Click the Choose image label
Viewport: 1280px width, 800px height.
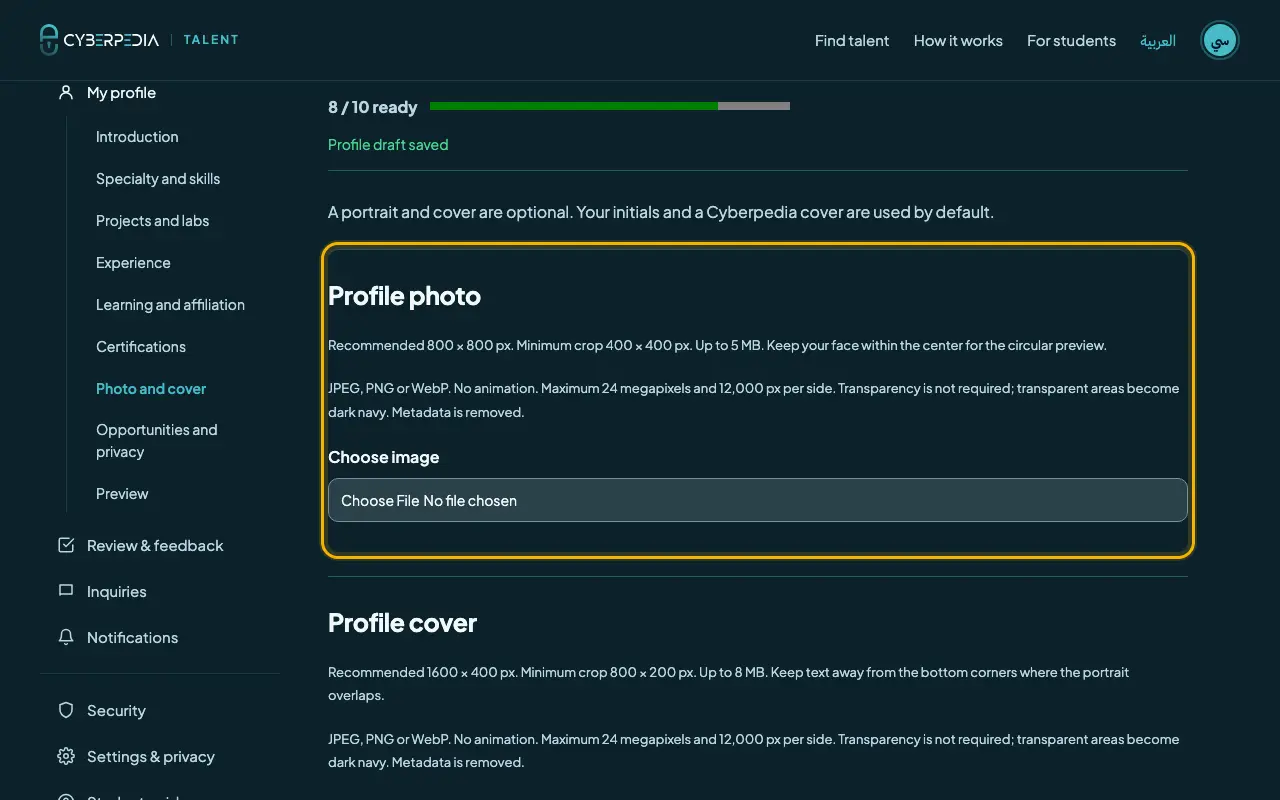(384, 457)
